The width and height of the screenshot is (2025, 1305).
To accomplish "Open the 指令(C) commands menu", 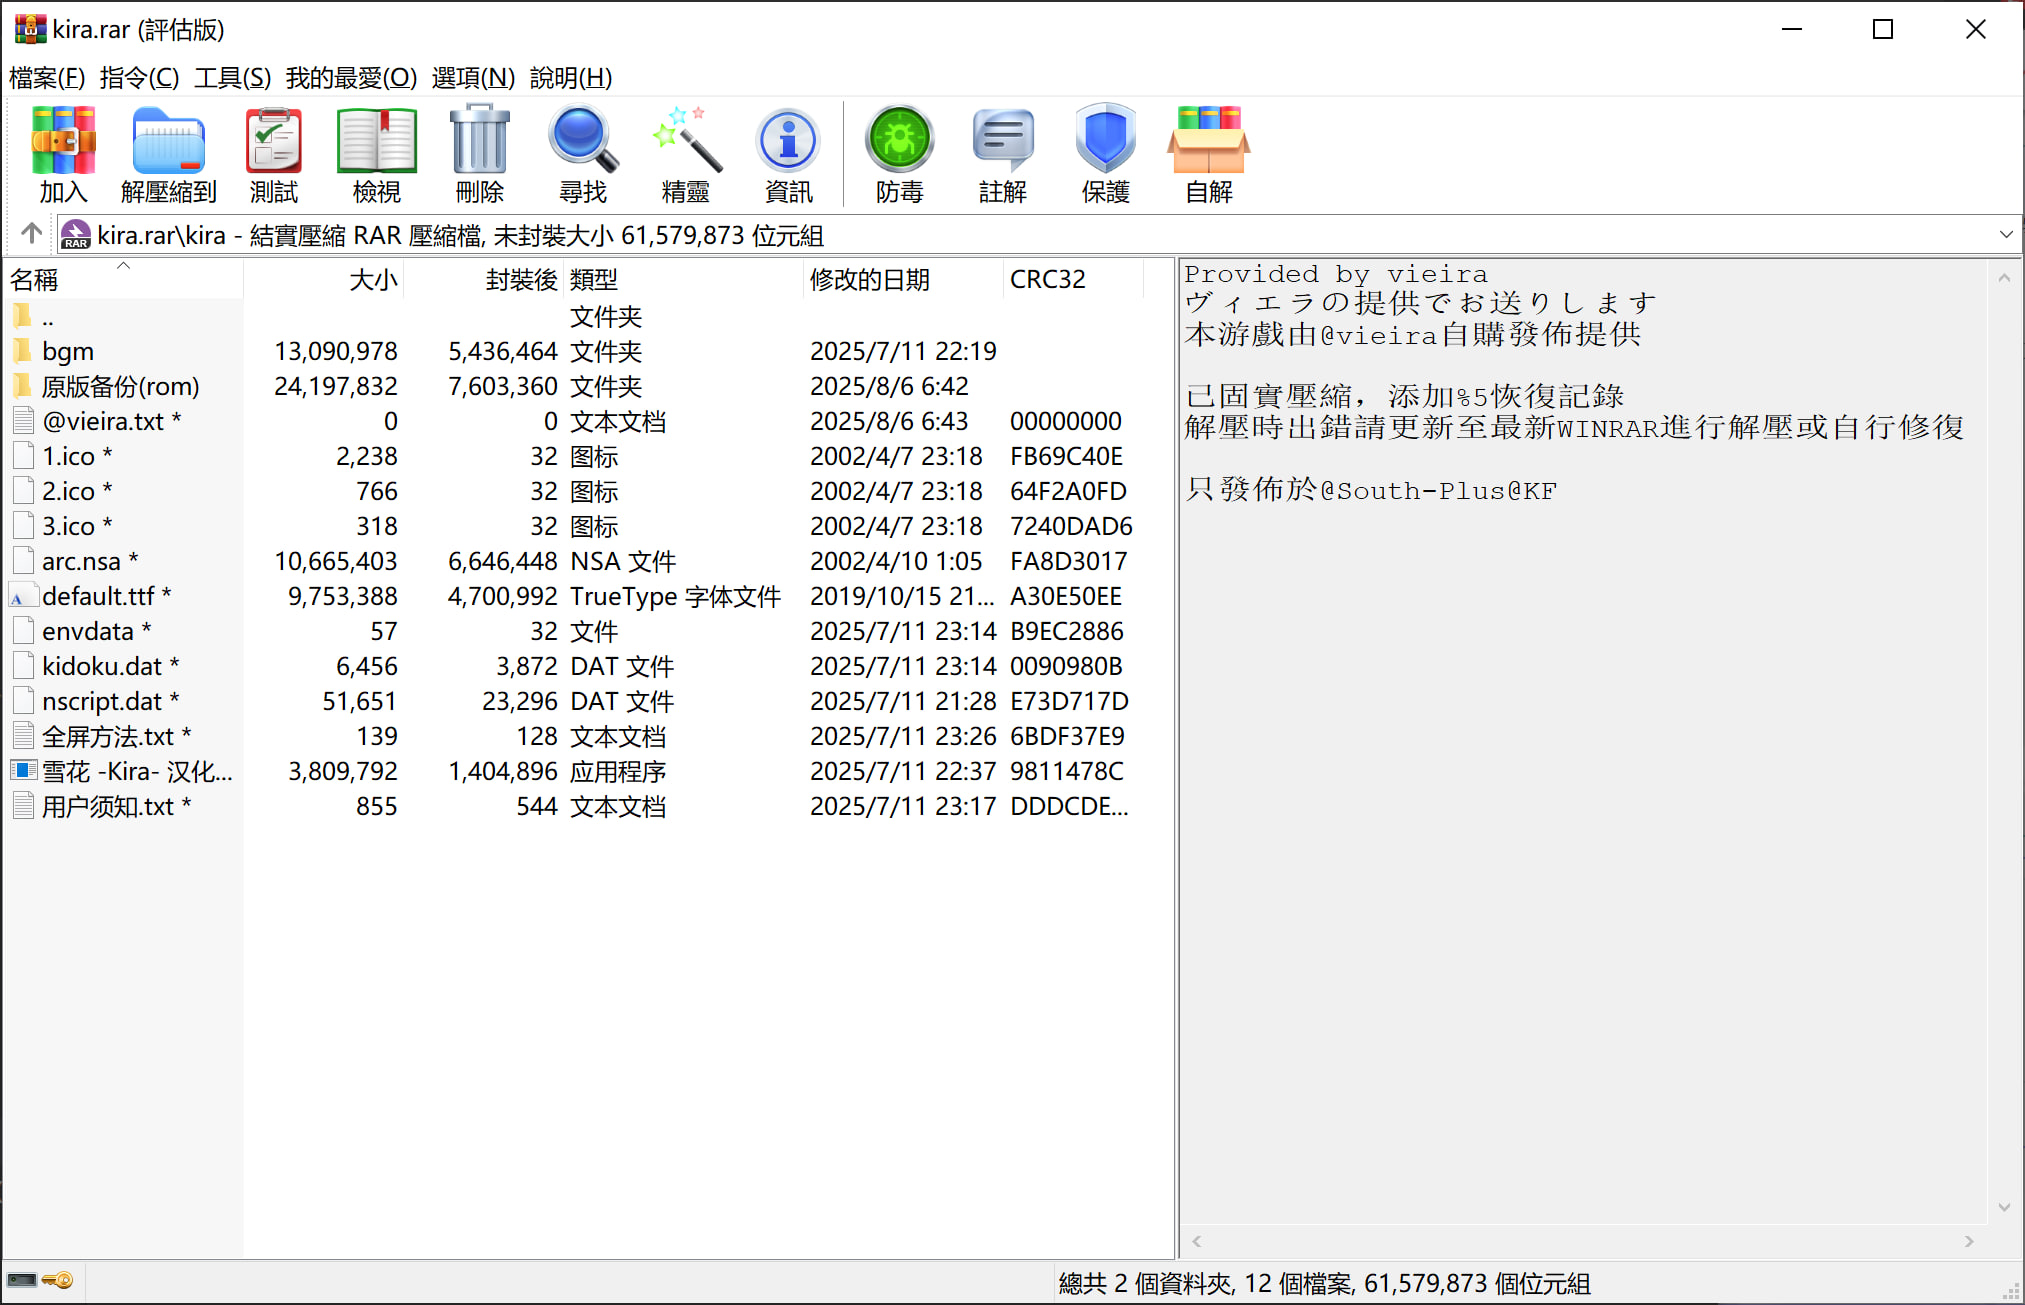I will pos(139,77).
